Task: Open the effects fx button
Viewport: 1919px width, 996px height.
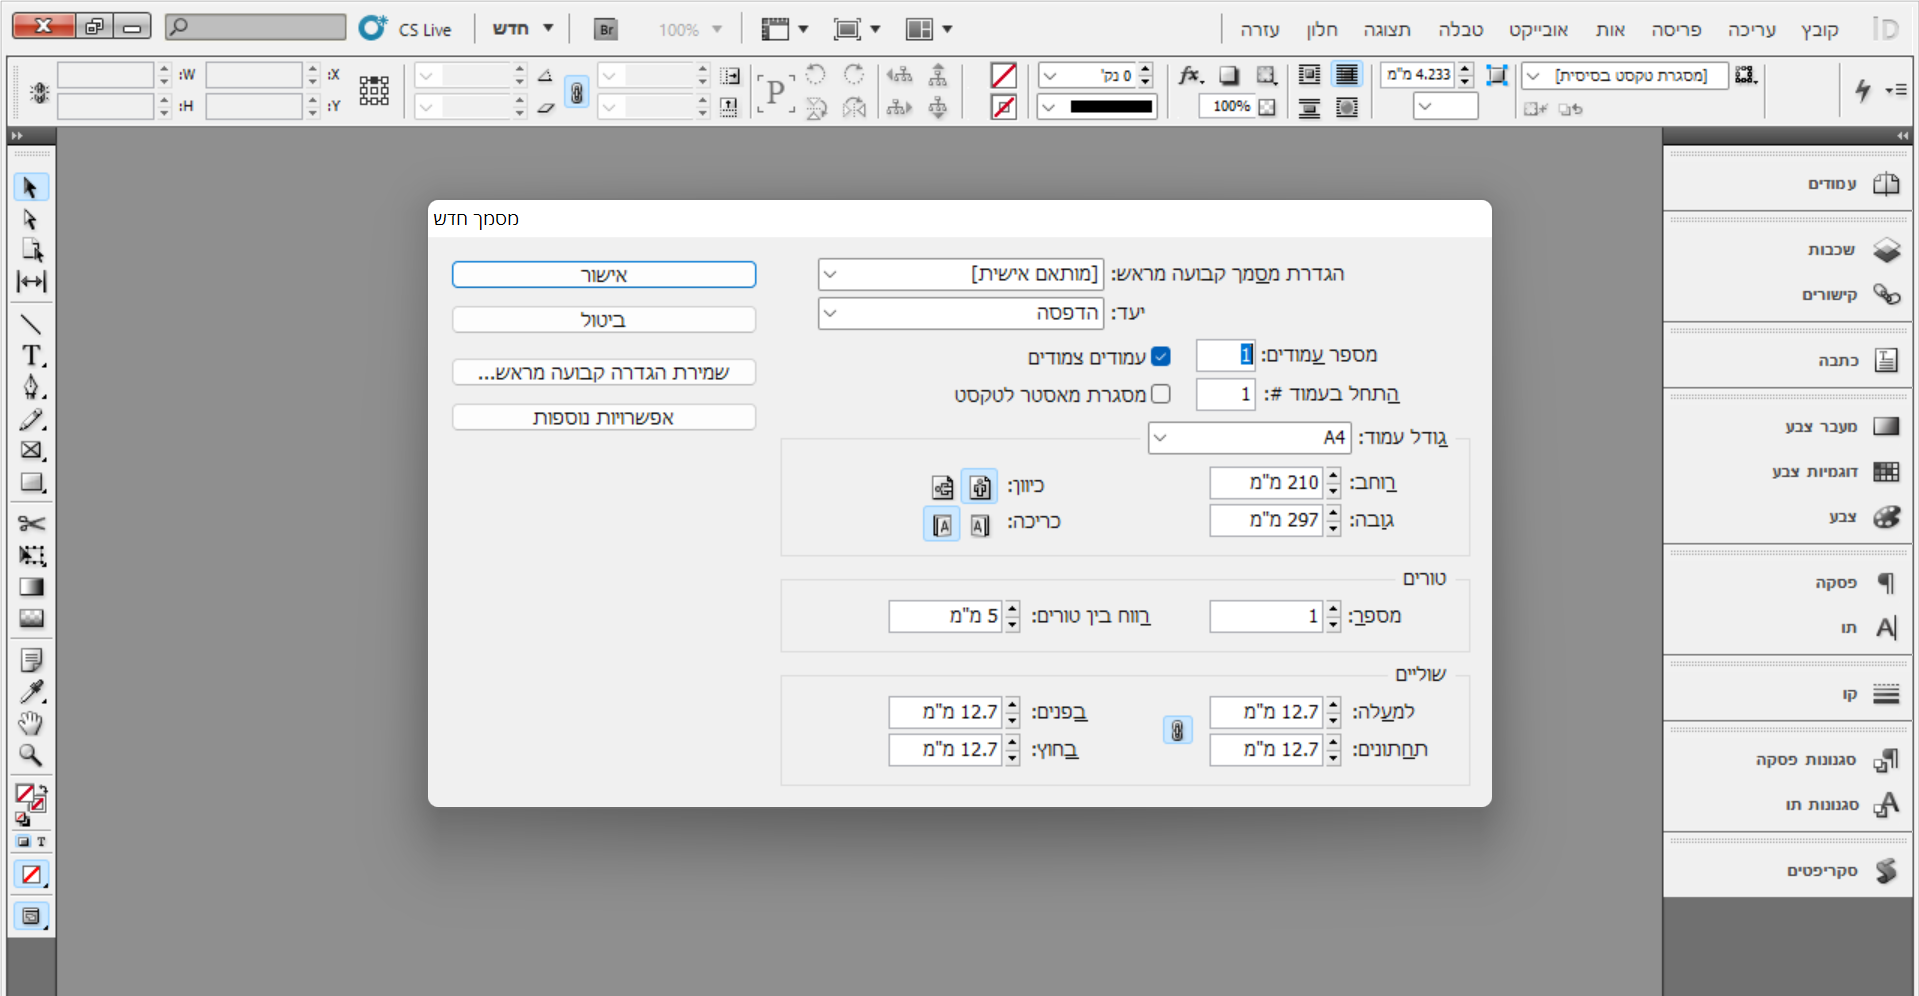Action: tap(1188, 75)
